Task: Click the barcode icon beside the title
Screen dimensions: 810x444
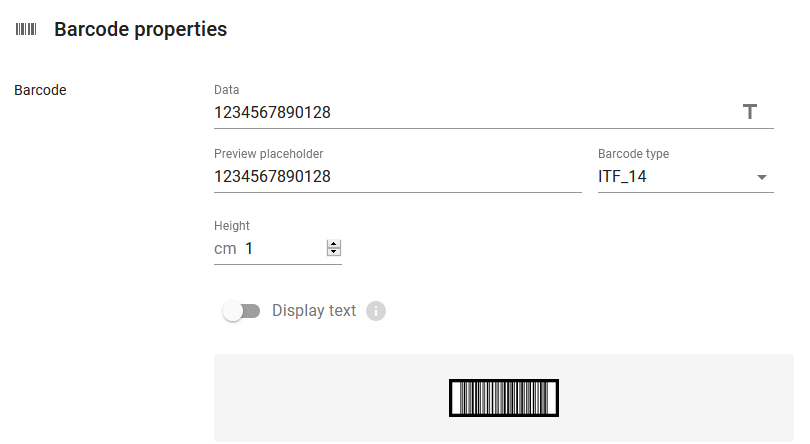Action: (x=26, y=29)
